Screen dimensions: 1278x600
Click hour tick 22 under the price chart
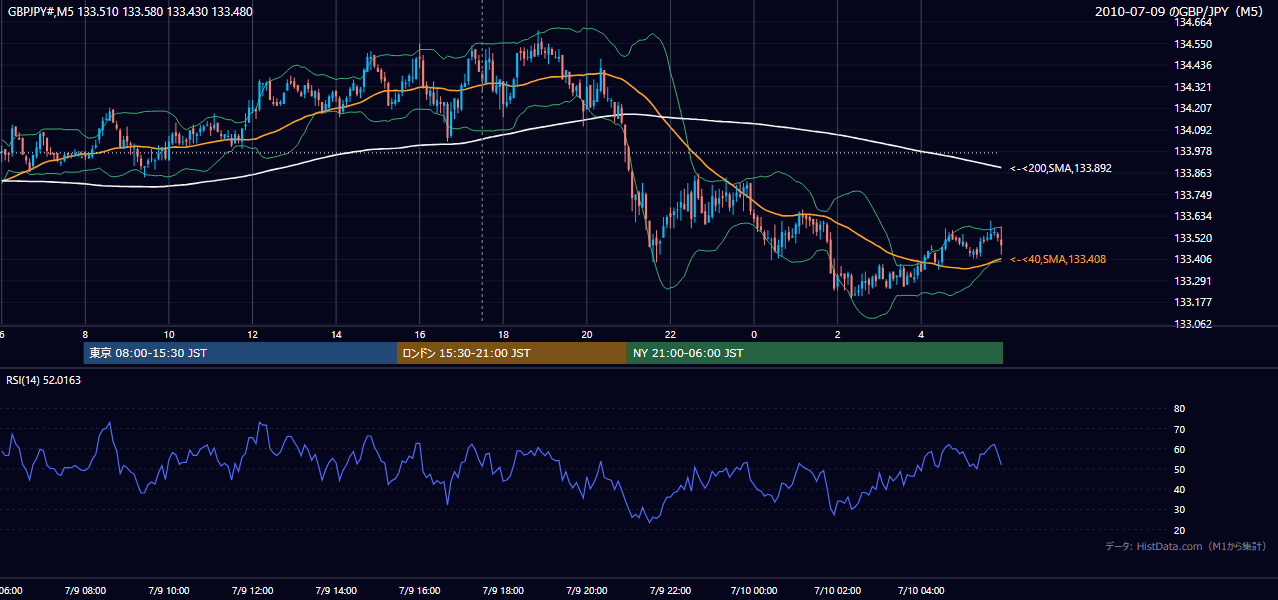click(670, 334)
